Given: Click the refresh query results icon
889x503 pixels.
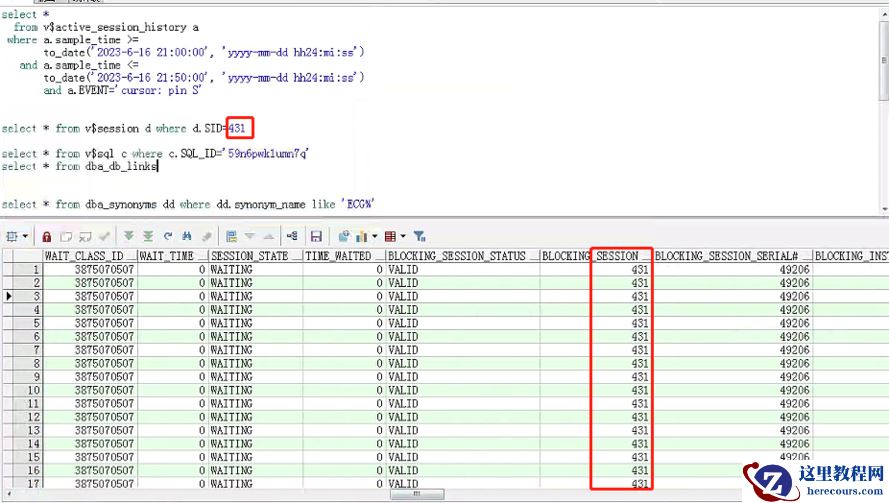Looking at the screenshot, I should pyautogui.click(x=168, y=237).
